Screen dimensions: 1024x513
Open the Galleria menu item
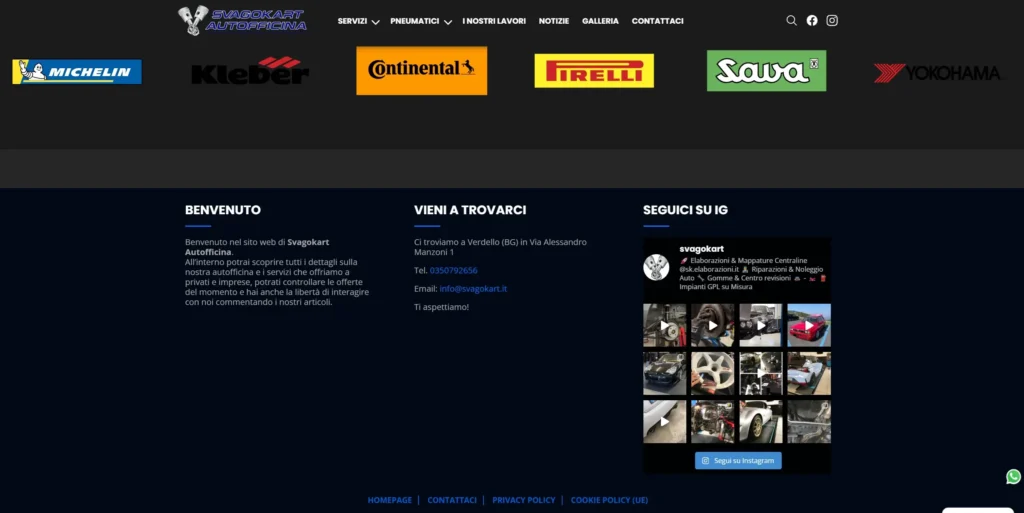600,21
